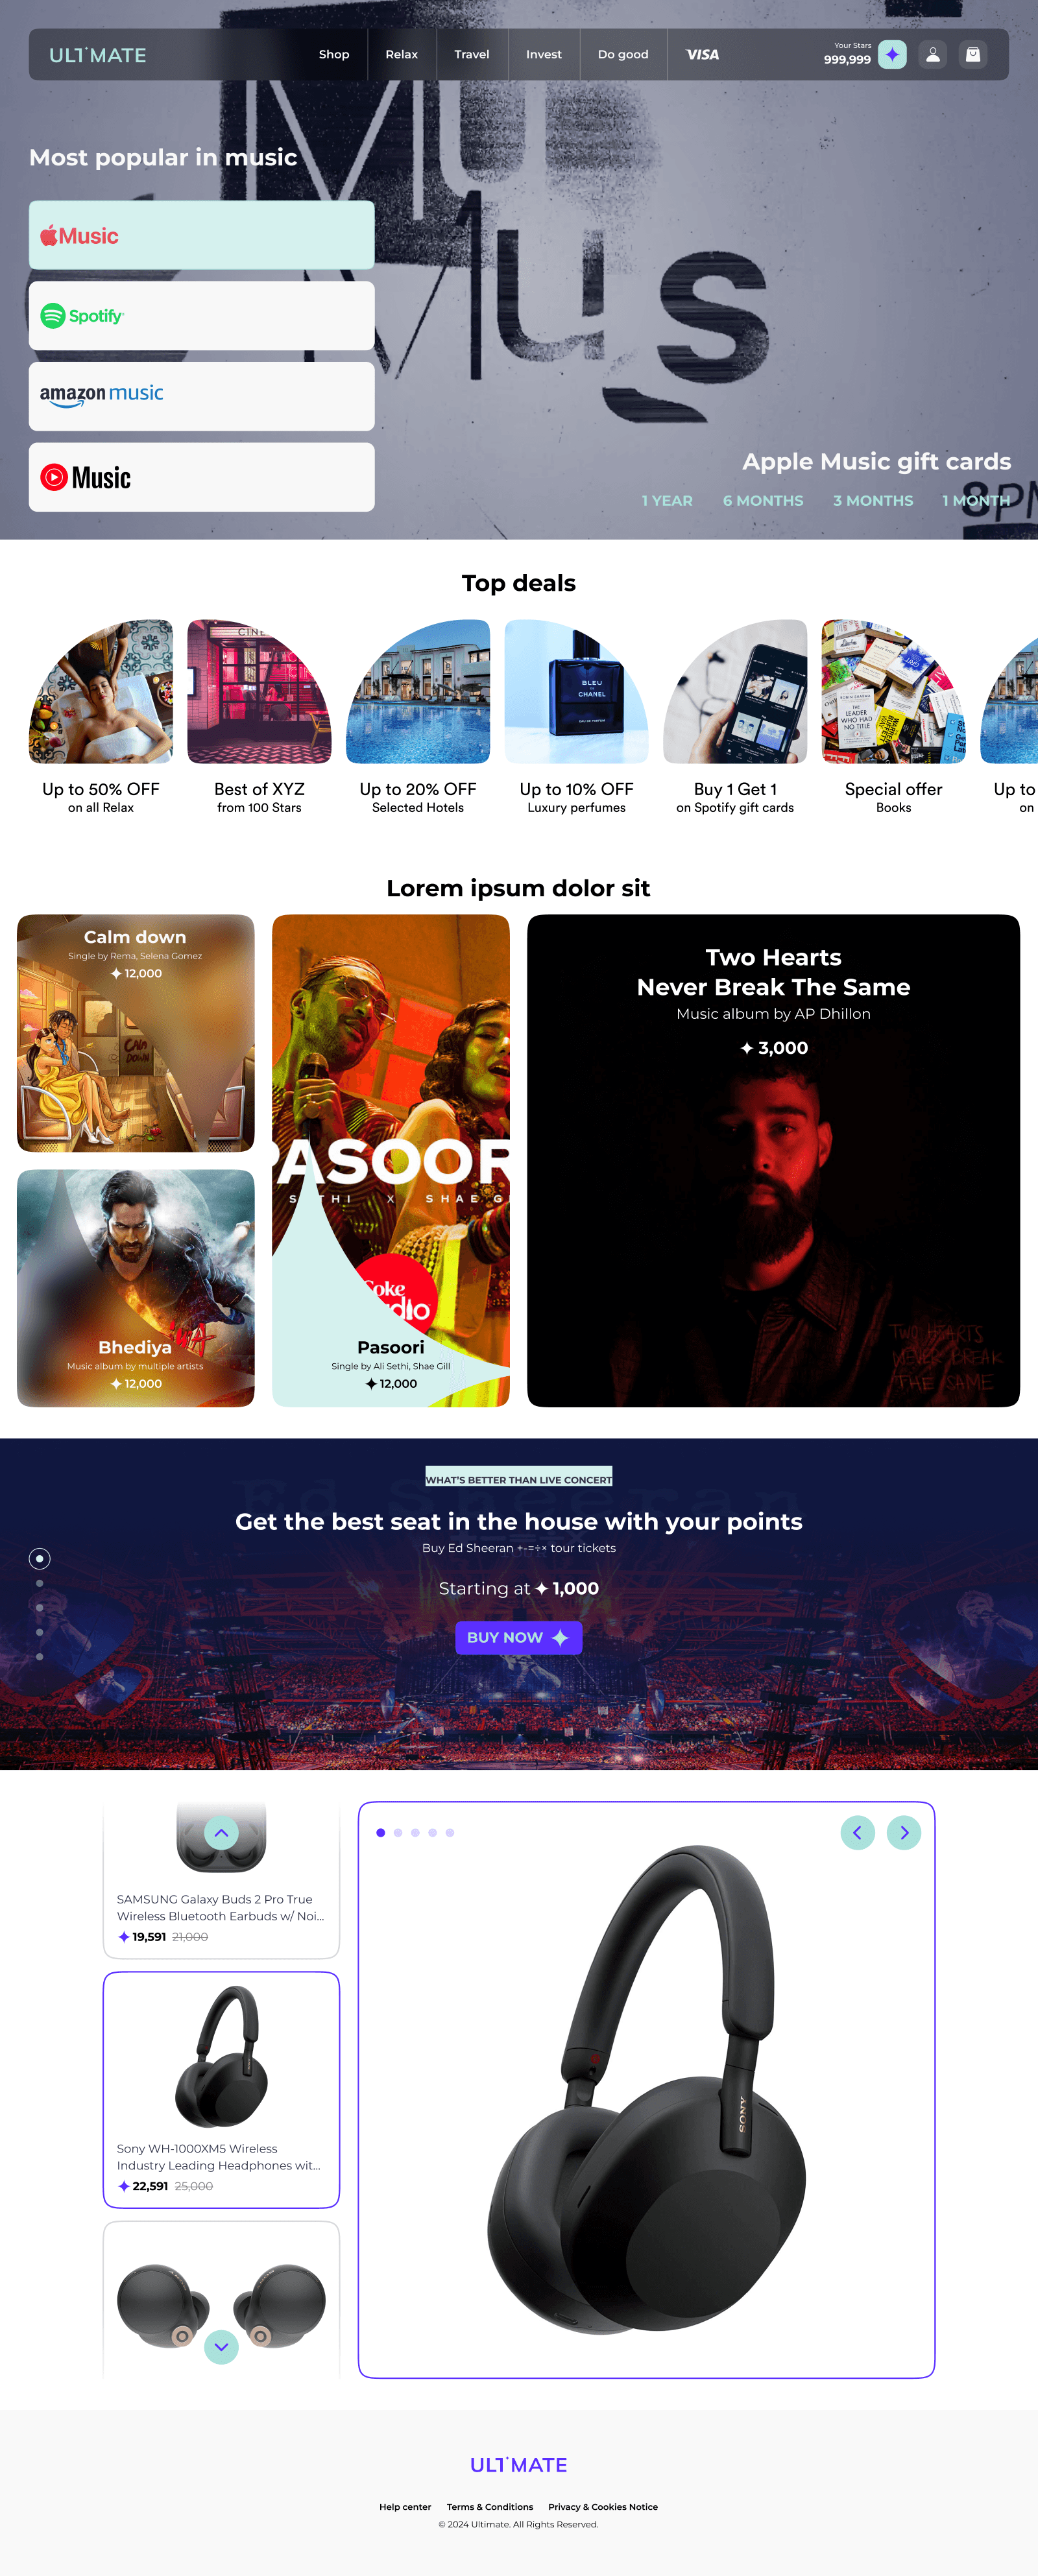Viewport: 1038px width, 2576px height.
Task: Select the Spotify music option
Action: [202, 316]
